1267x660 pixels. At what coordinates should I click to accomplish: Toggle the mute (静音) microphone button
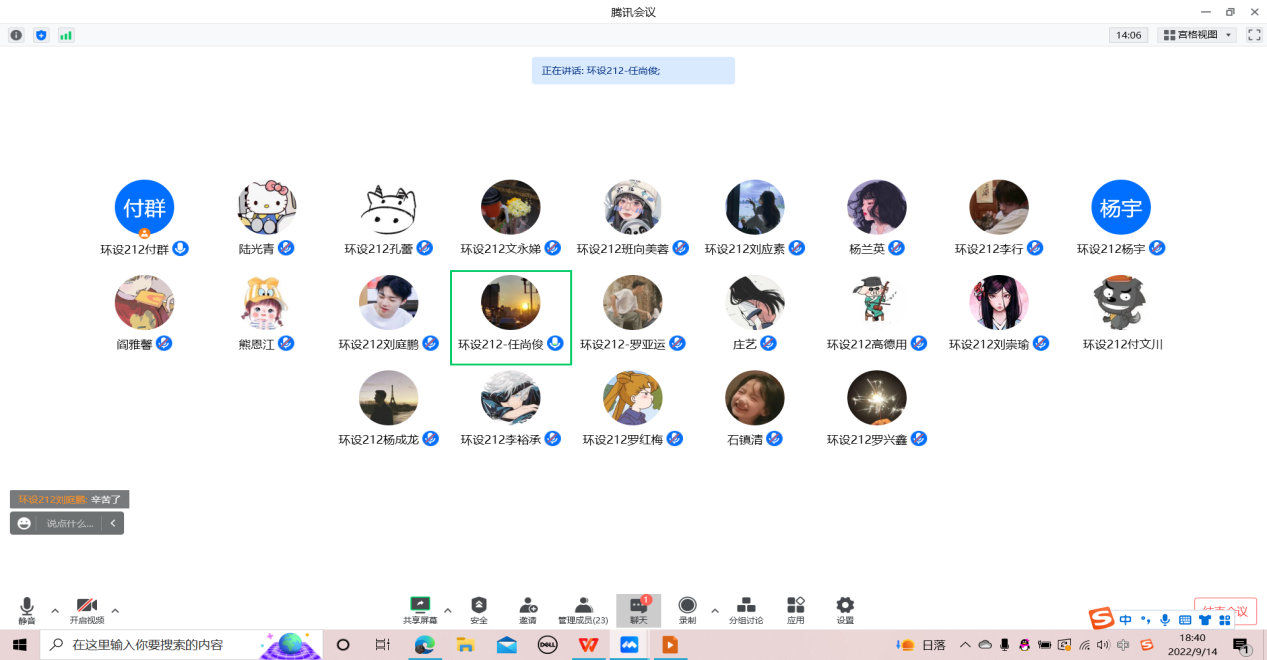point(27,609)
